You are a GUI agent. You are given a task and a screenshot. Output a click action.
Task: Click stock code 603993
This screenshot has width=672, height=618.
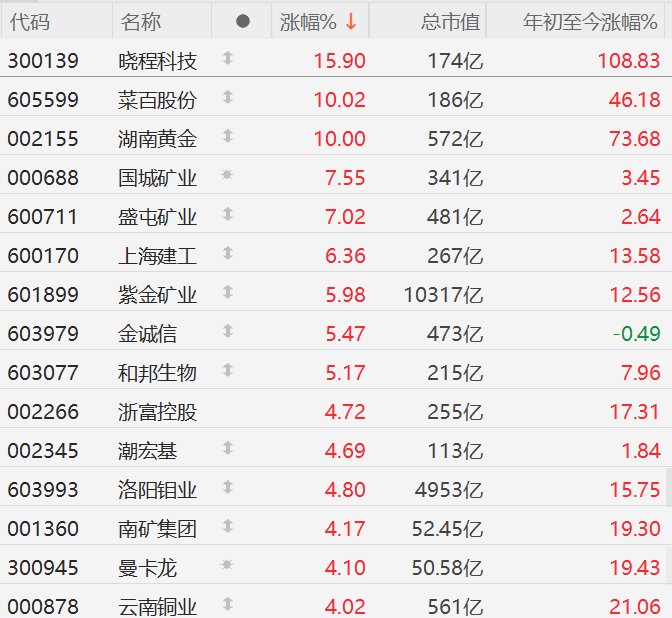43,490
